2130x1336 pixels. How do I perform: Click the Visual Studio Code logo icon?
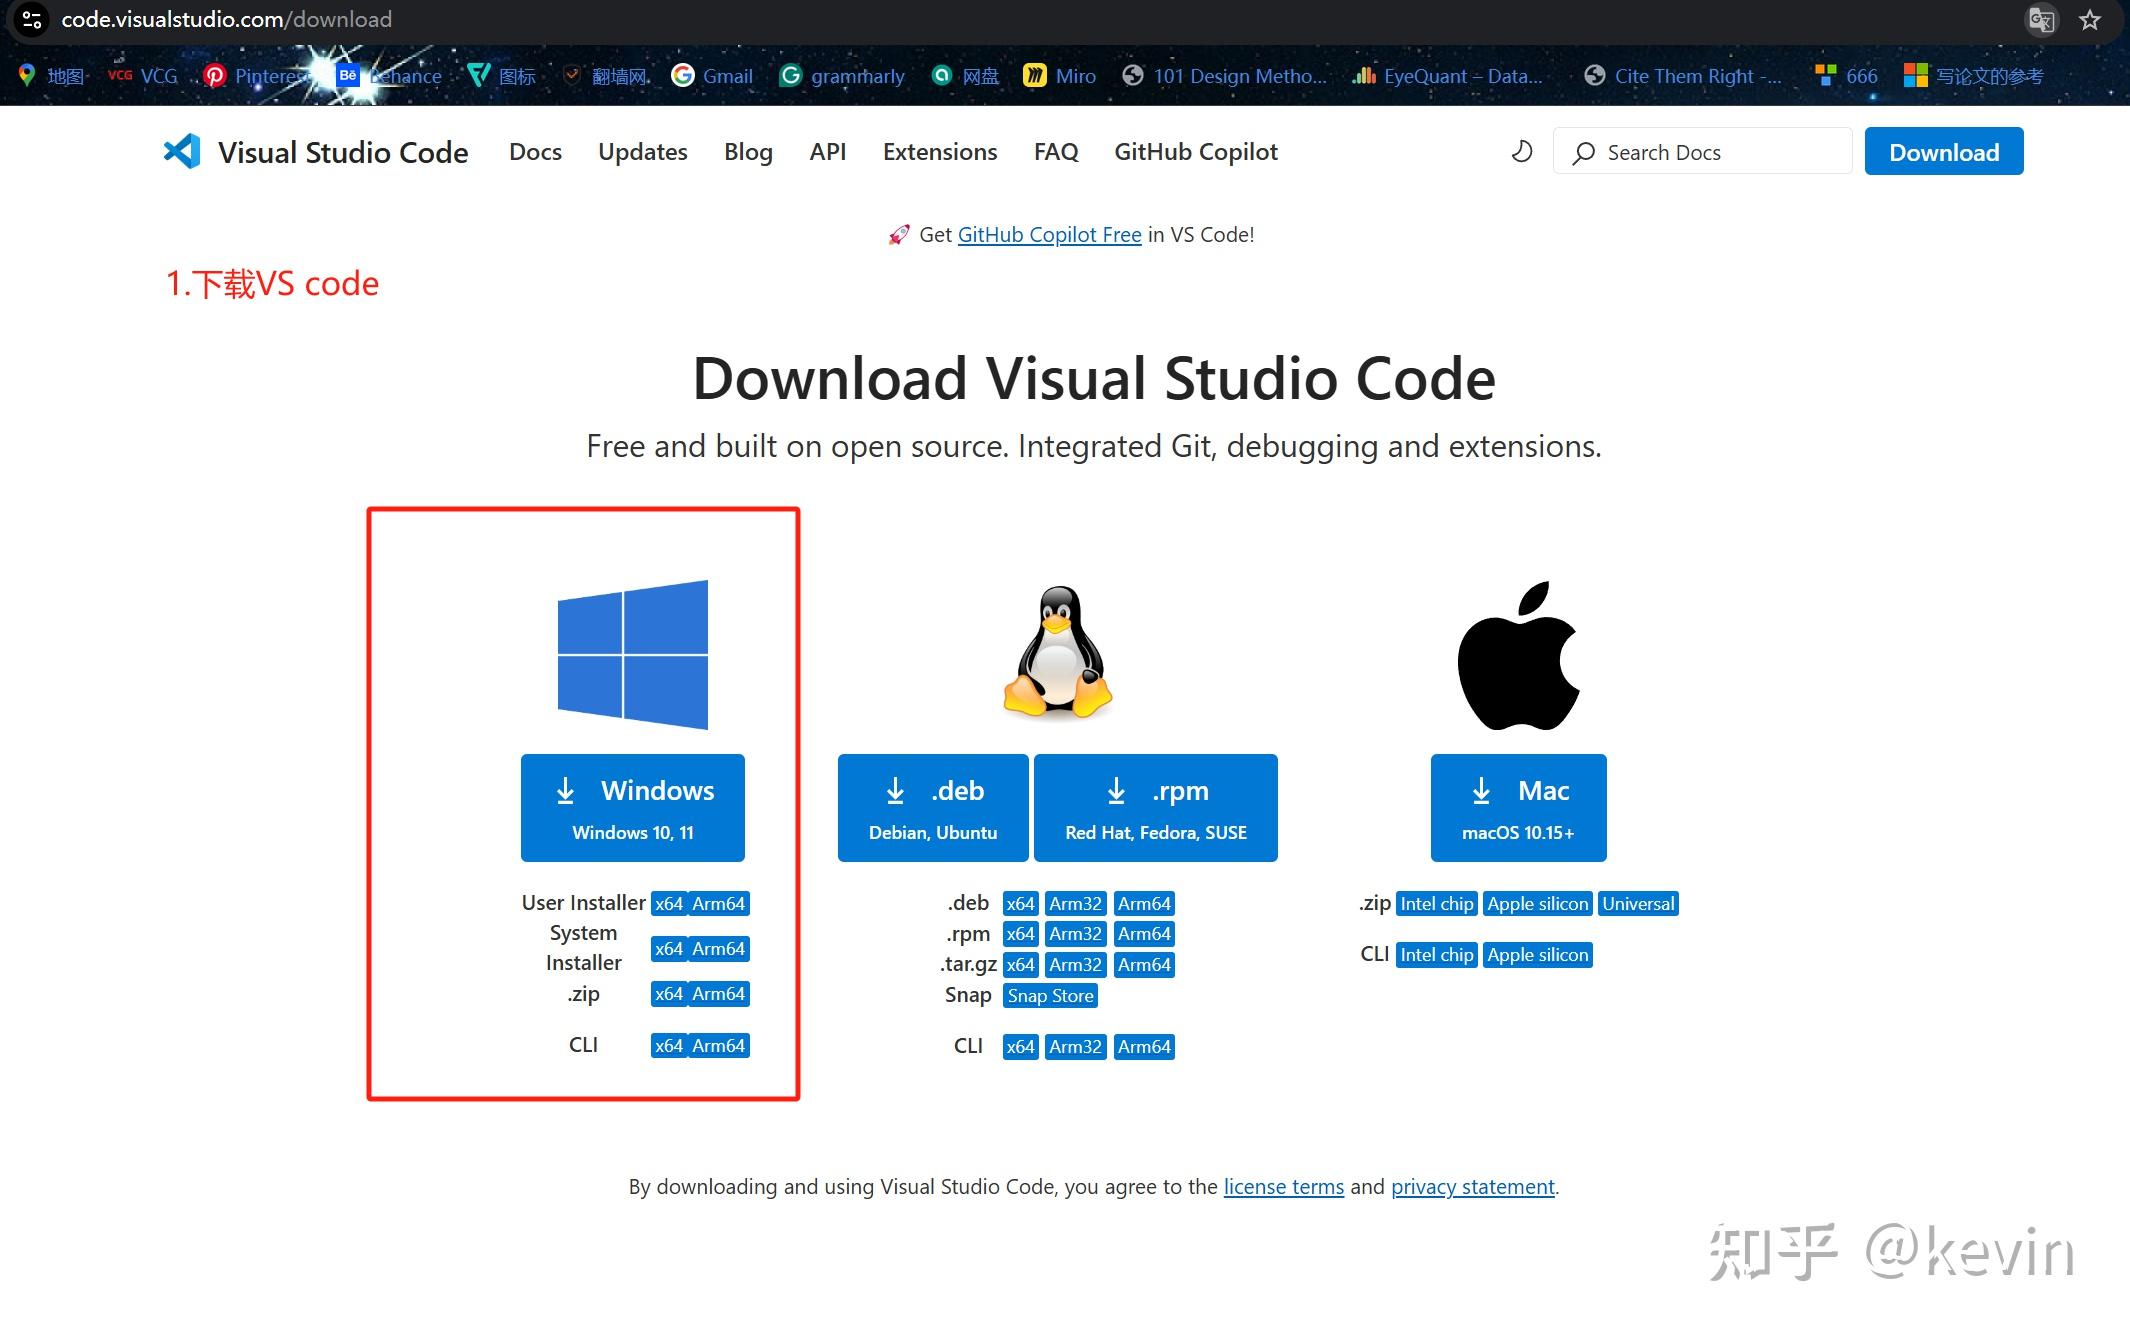[x=182, y=152]
